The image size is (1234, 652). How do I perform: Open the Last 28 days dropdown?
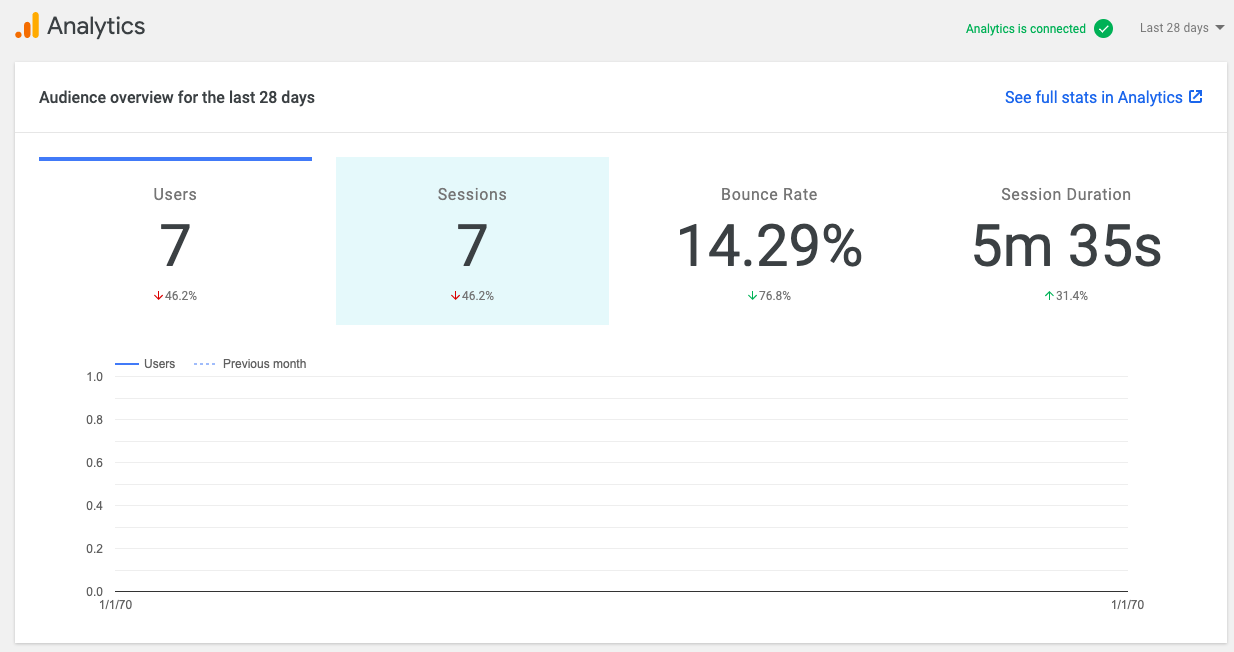[1182, 28]
